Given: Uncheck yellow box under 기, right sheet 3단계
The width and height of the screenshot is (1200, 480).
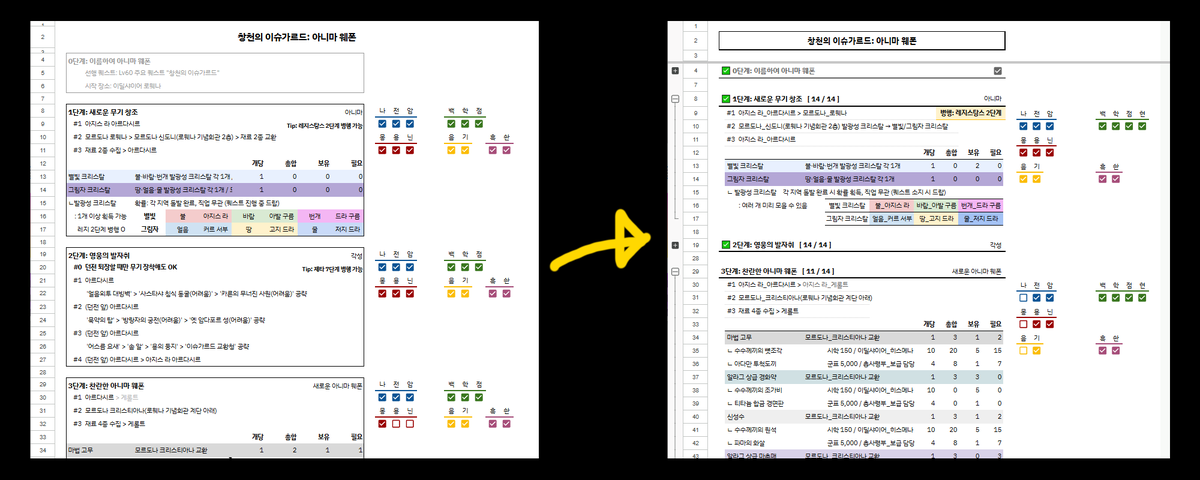Looking at the screenshot, I should click(1036, 350).
